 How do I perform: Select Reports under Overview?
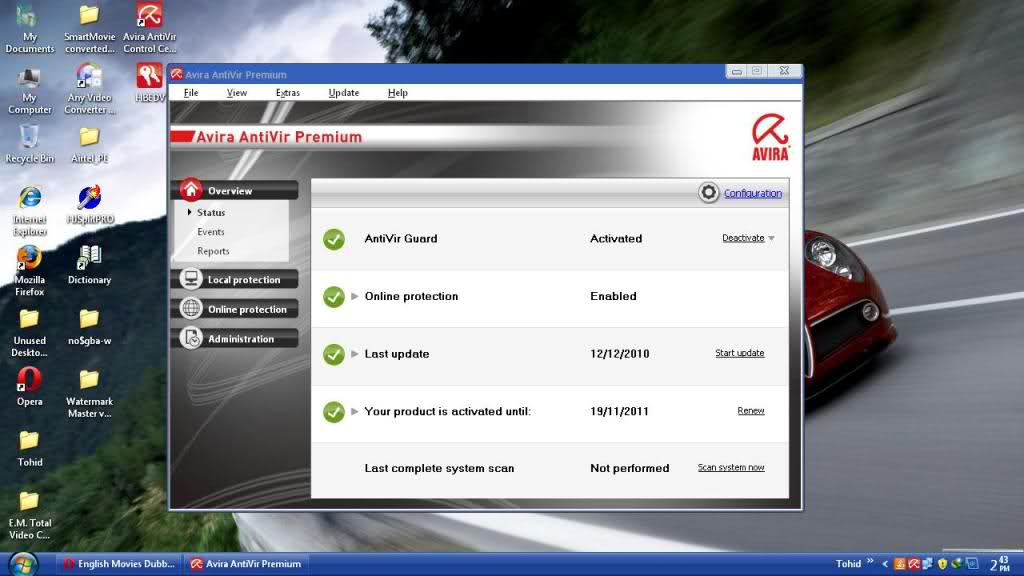tap(213, 251)
